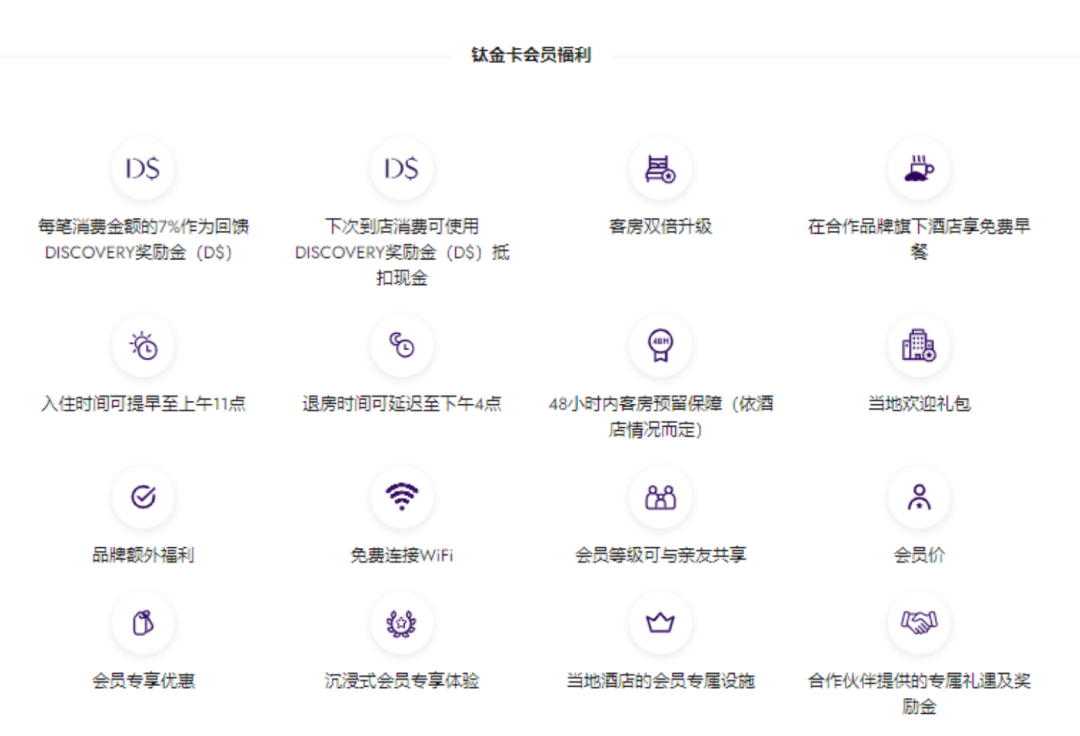
Task: Select the 客房双倍升级 bed icon
Action: 659,169
